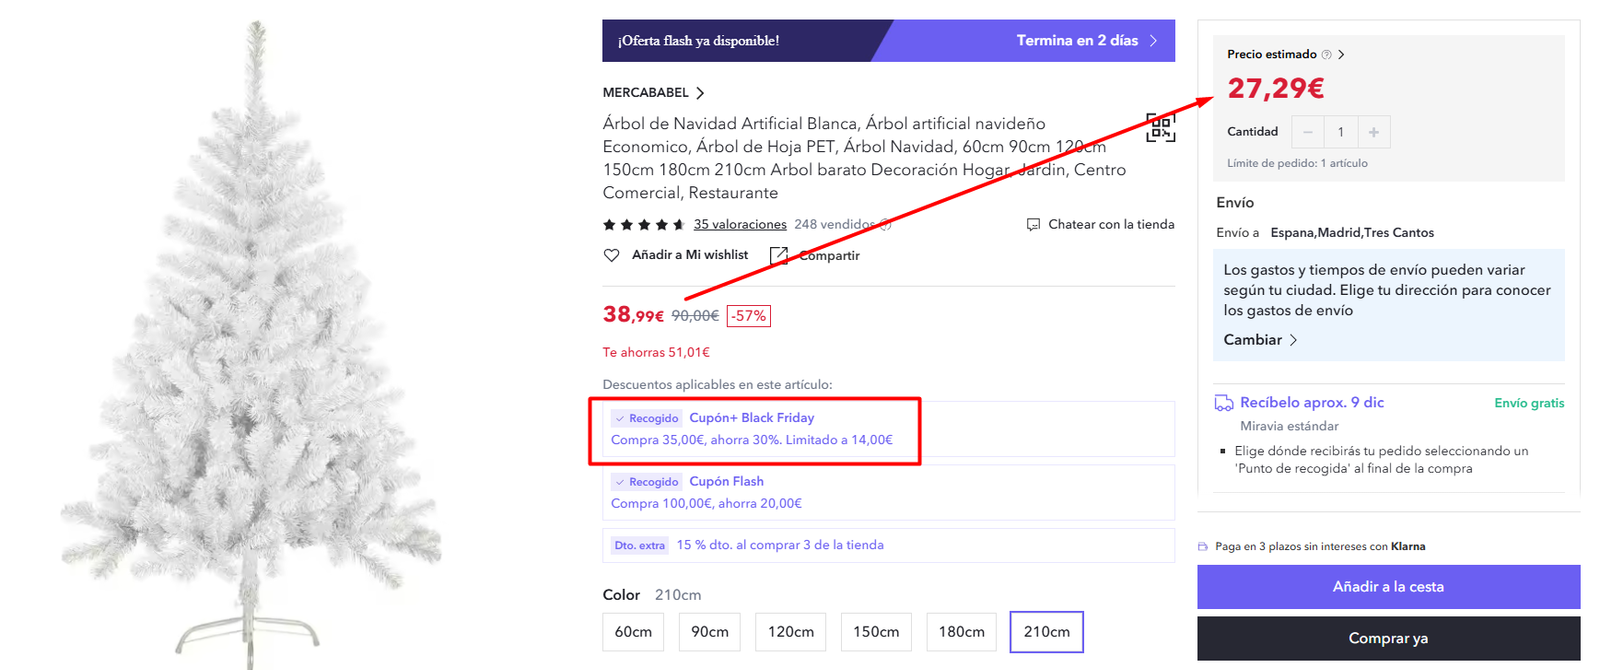Click the QR code scan icon

point(1160,127)
